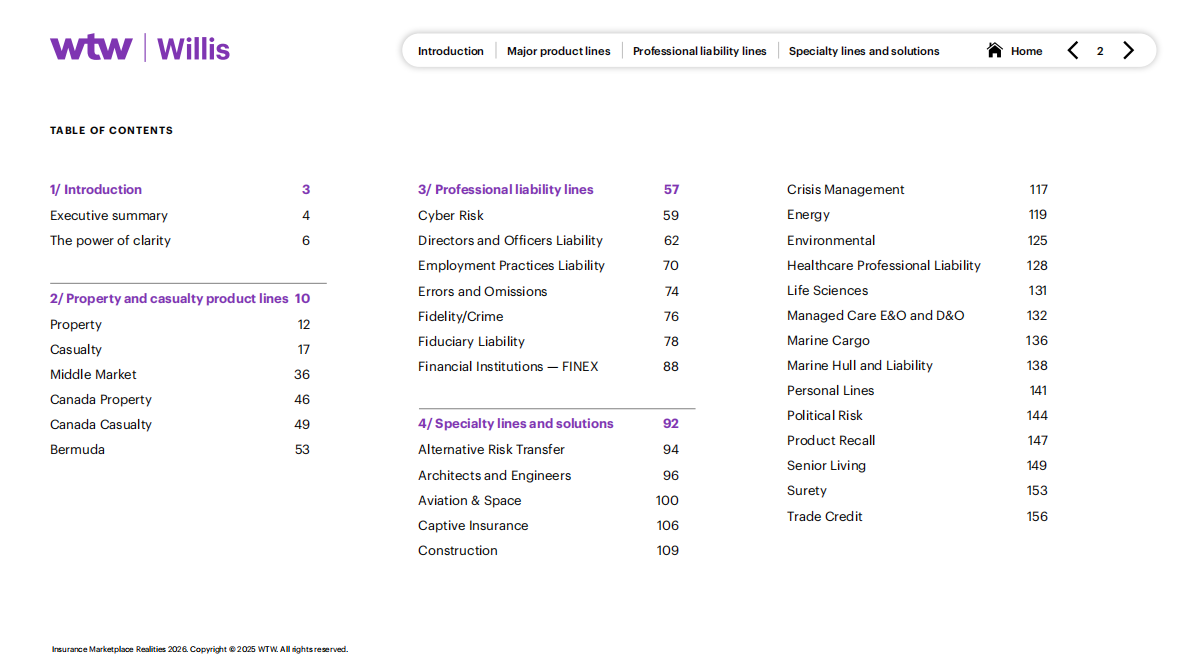The image size is (1190, 669).
Task: Go to next page with right arrow
Action: point(1128,50)
